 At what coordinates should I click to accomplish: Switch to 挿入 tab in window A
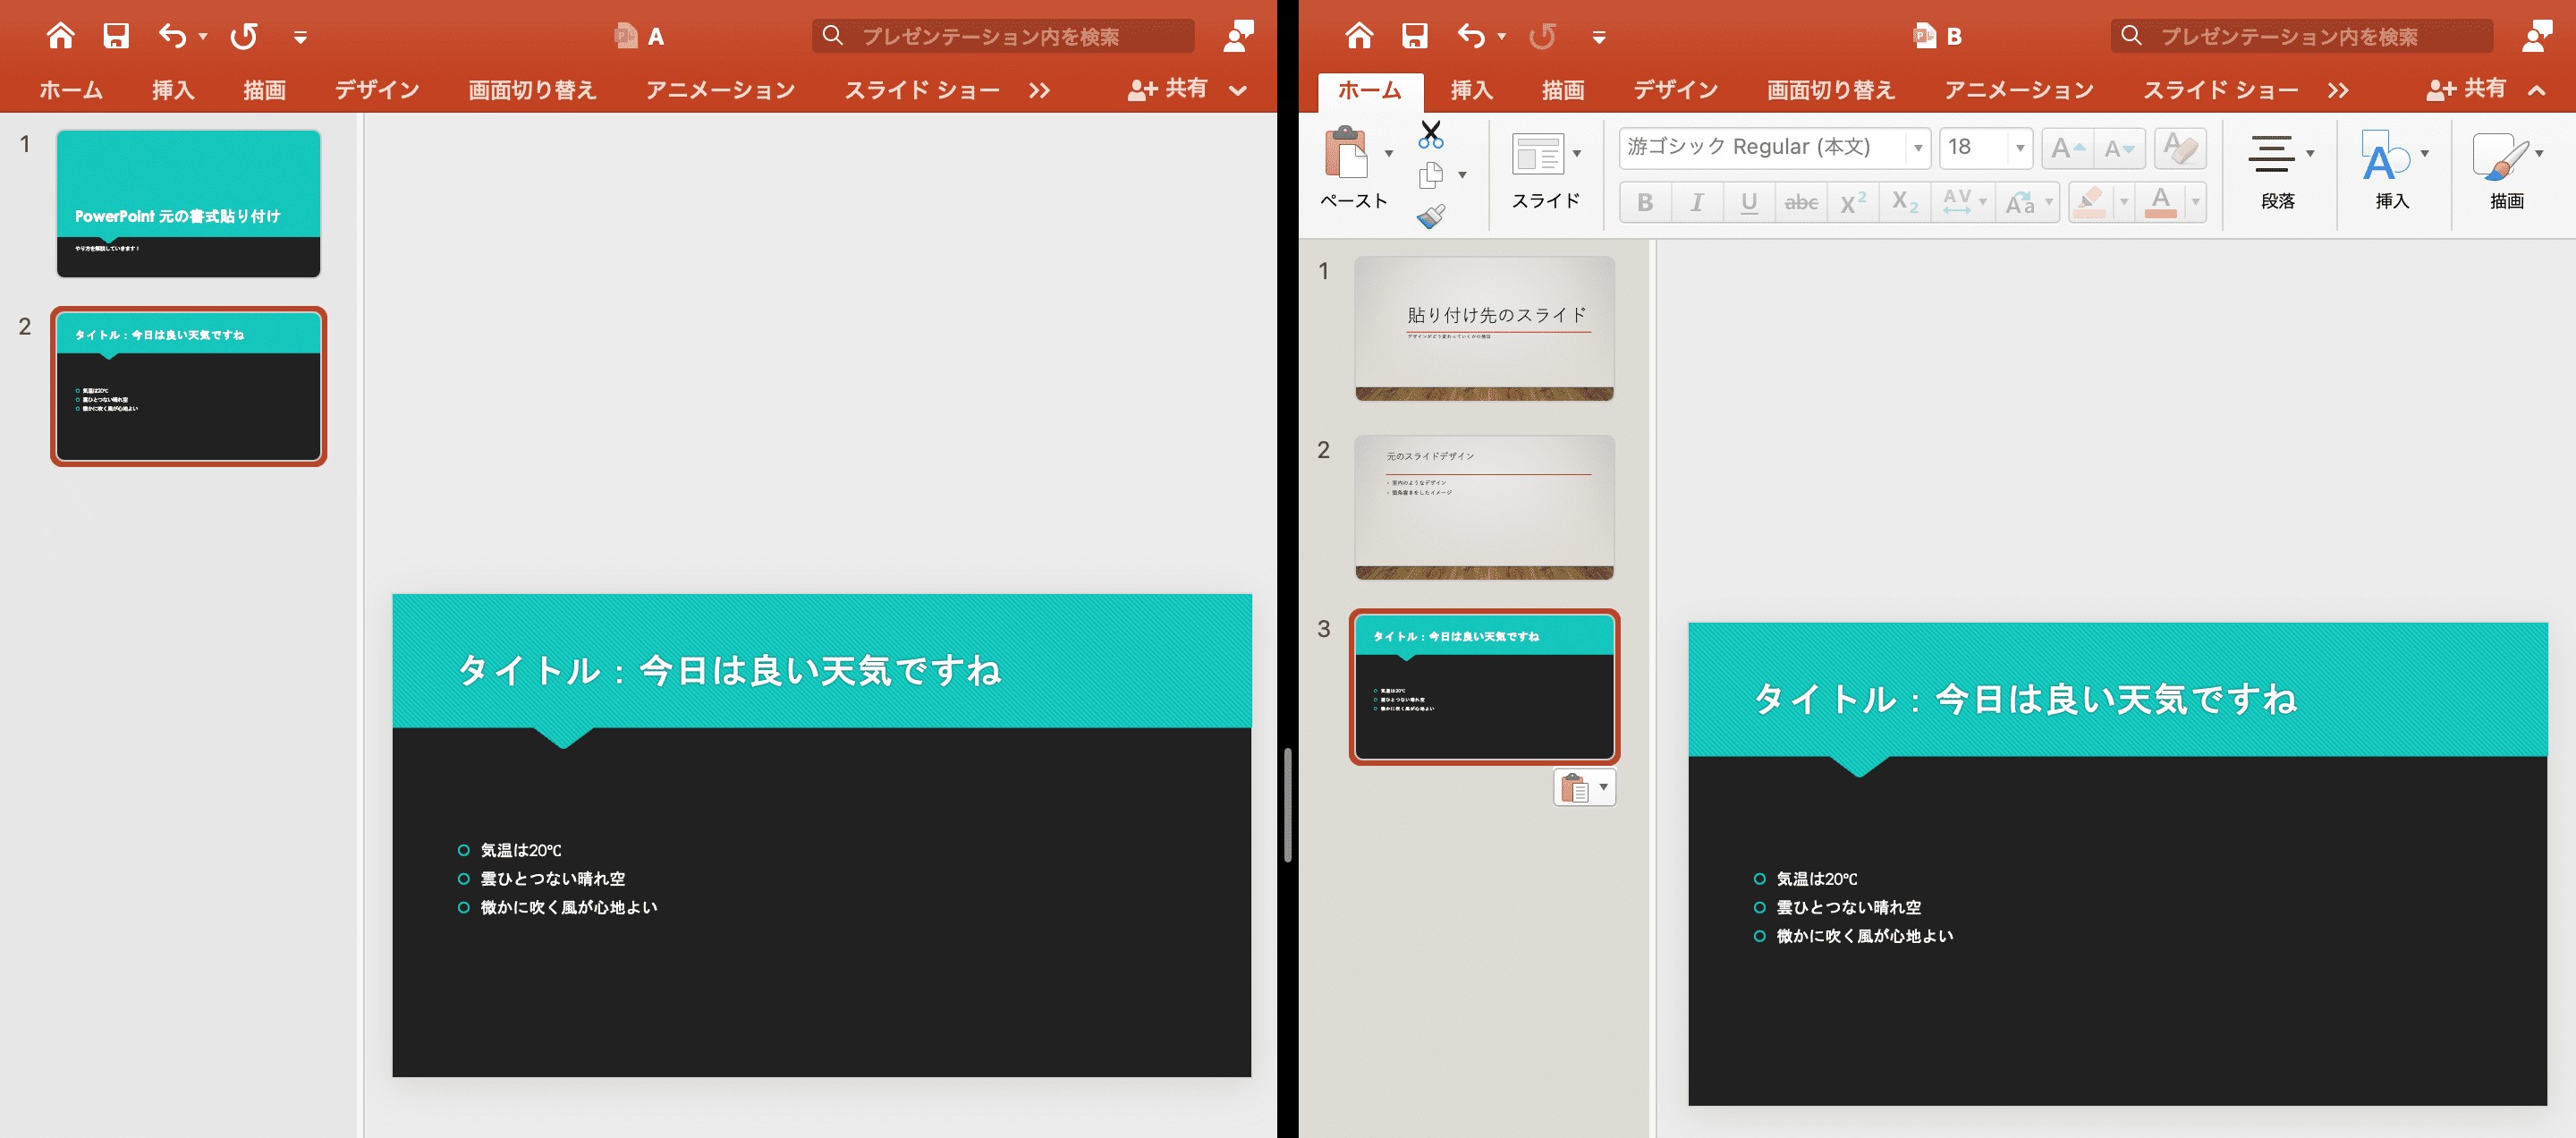coord(173,90)
